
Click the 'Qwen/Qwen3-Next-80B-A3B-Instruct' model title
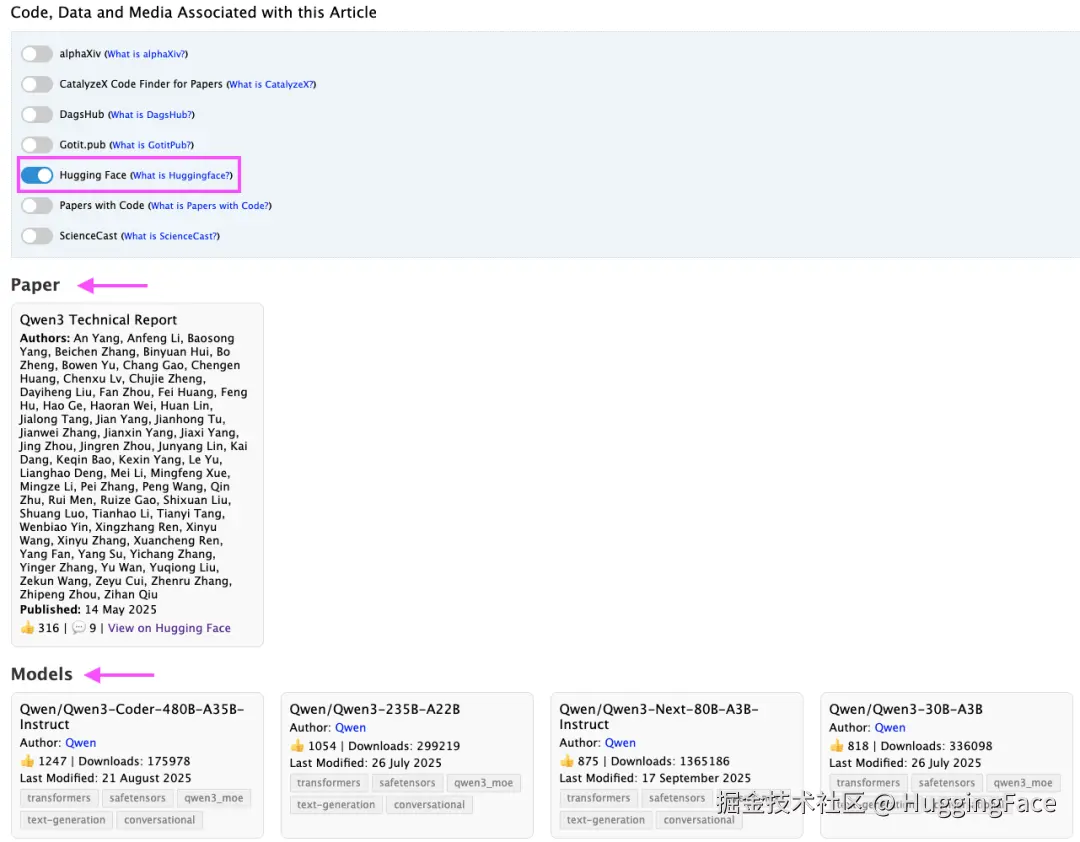tap(659, 717)
